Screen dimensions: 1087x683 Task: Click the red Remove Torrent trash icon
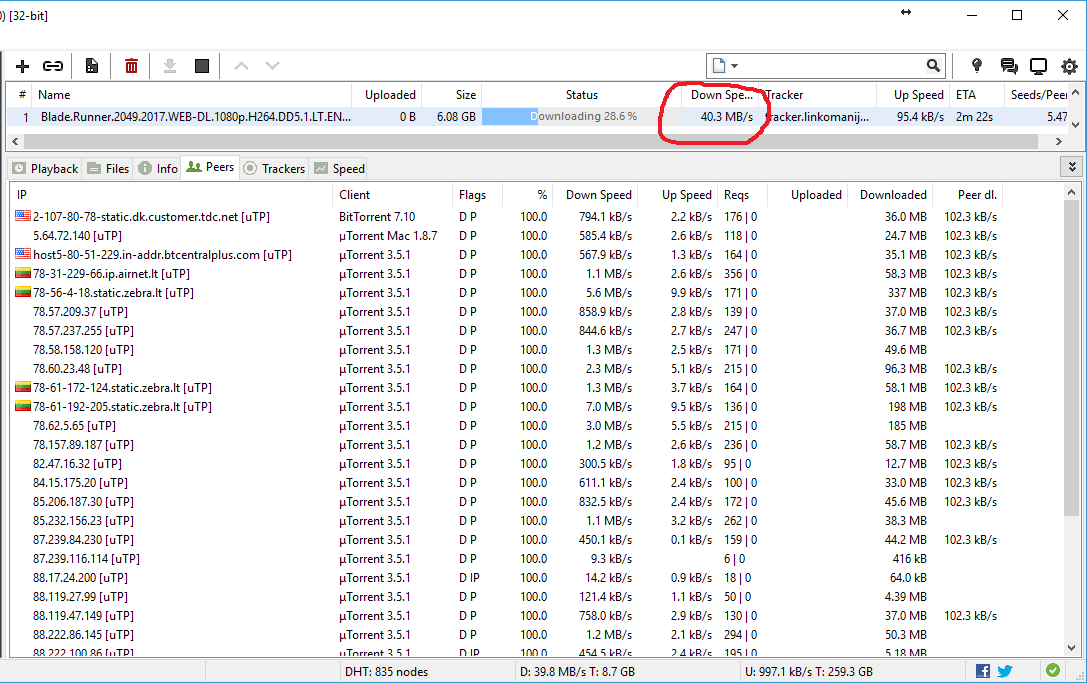pos(131,66)
